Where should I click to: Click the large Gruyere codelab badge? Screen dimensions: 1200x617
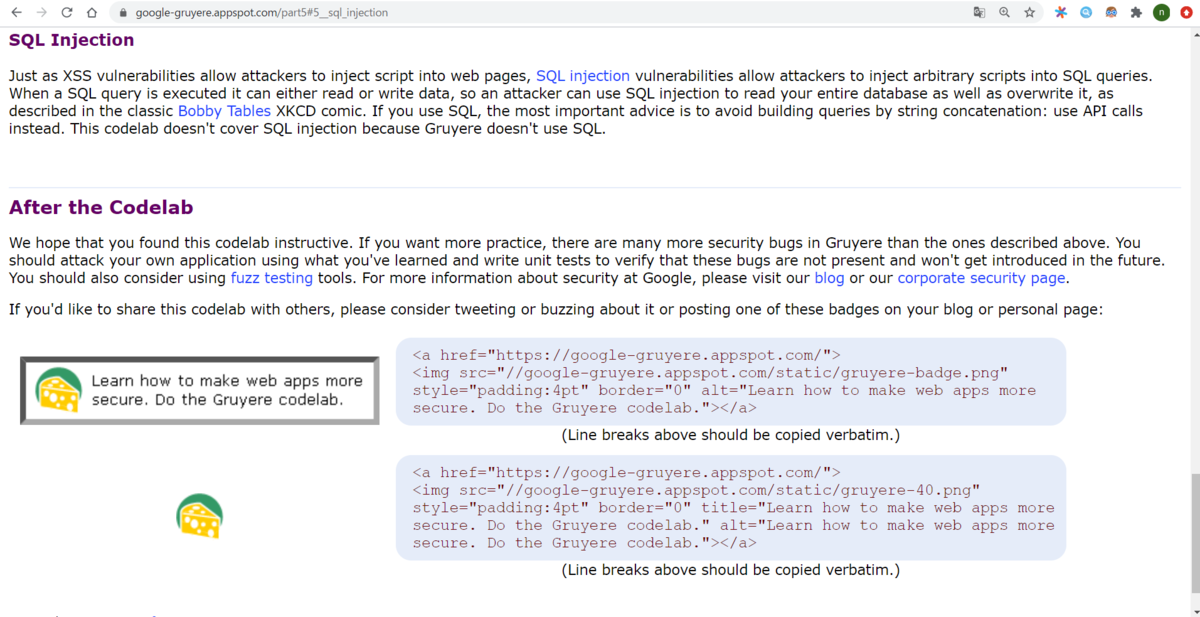coord(200,390)
